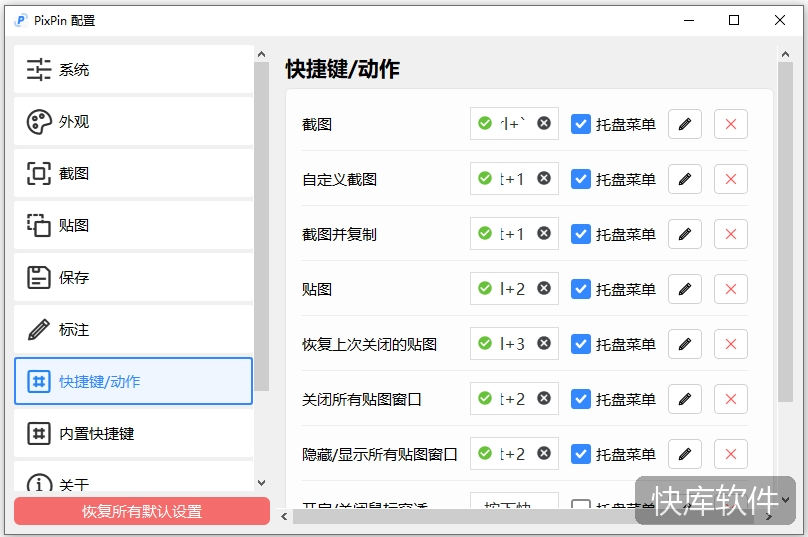
Task: Click the main panel scroll up arrow
Action: coord(785,54)
